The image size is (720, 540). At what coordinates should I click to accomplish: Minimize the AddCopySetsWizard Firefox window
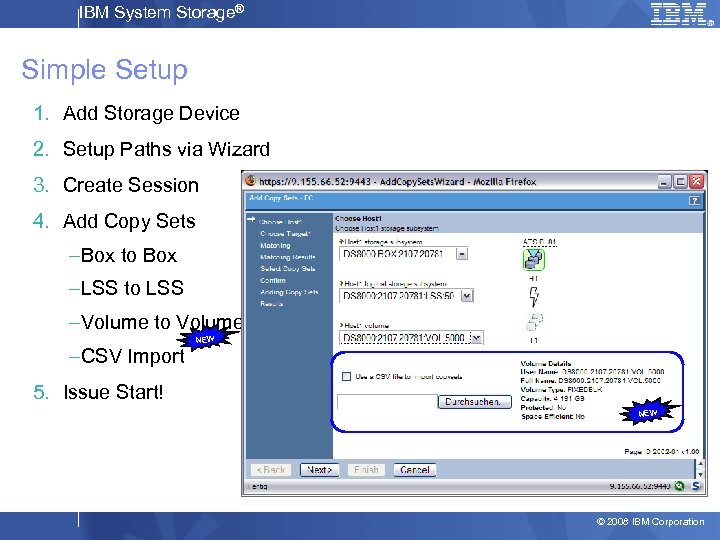664,182
